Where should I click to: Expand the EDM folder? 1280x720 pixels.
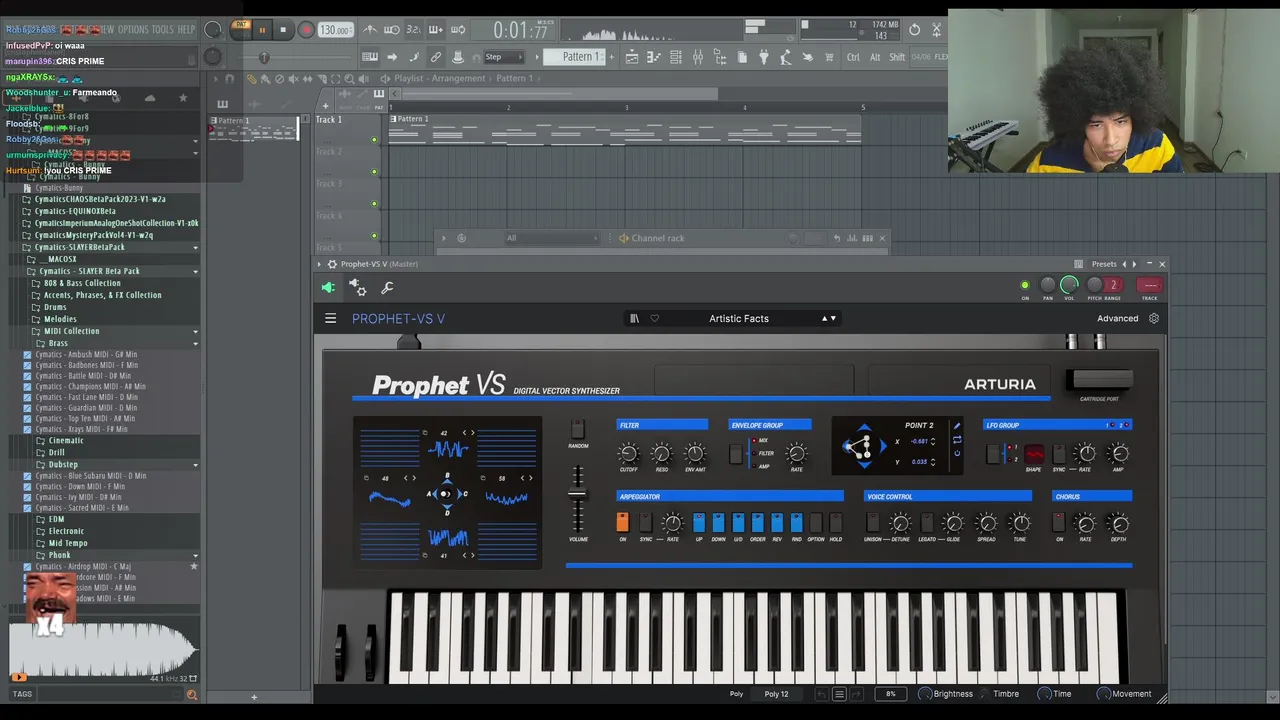click(x=56, y=520)
